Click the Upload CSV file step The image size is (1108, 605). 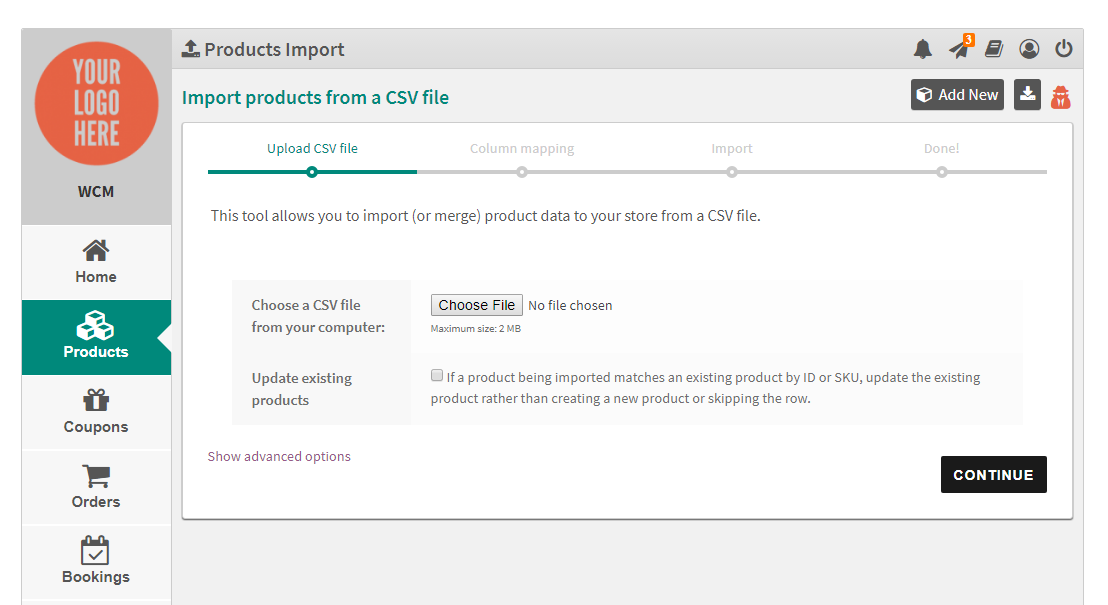coord(312,148)
